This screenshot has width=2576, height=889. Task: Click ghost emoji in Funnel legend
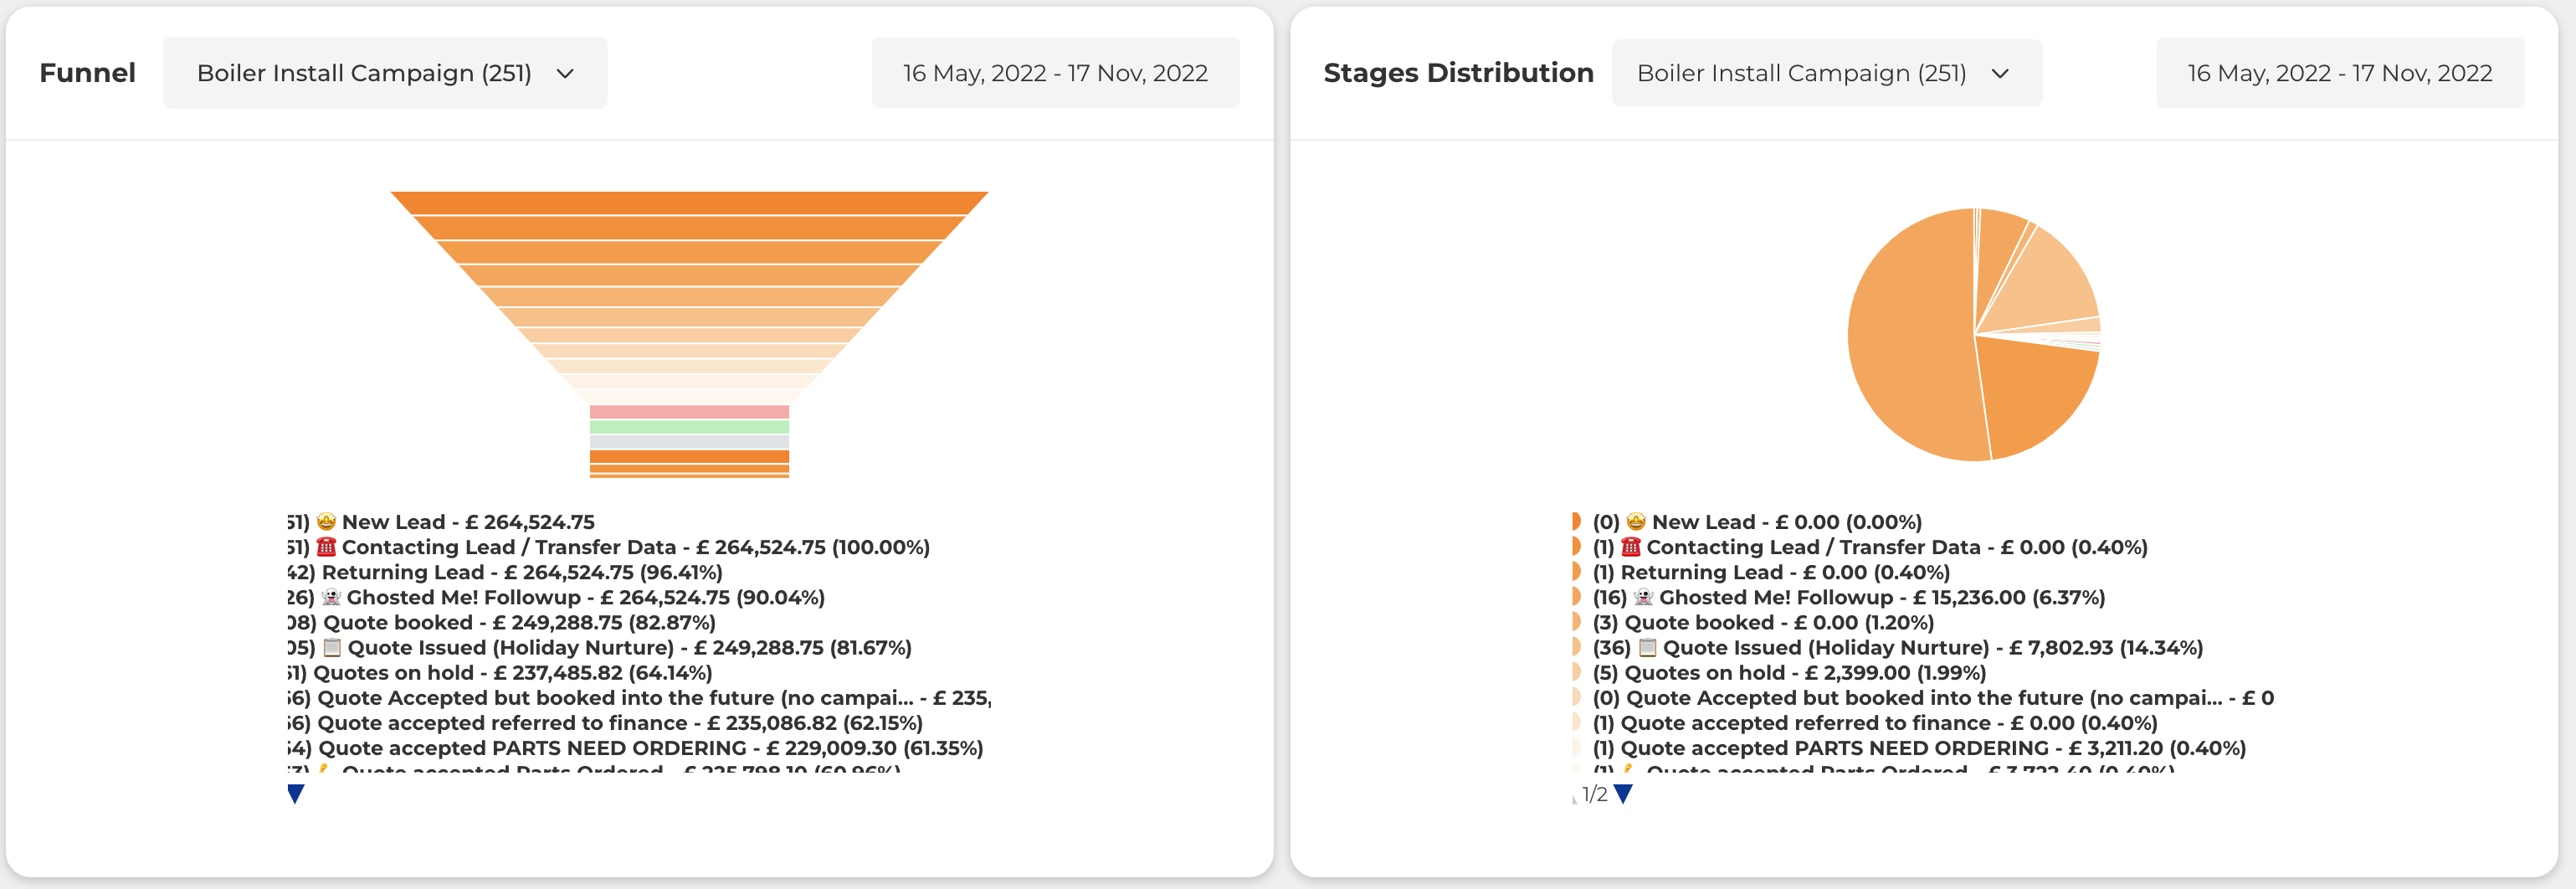click(331, 598)
